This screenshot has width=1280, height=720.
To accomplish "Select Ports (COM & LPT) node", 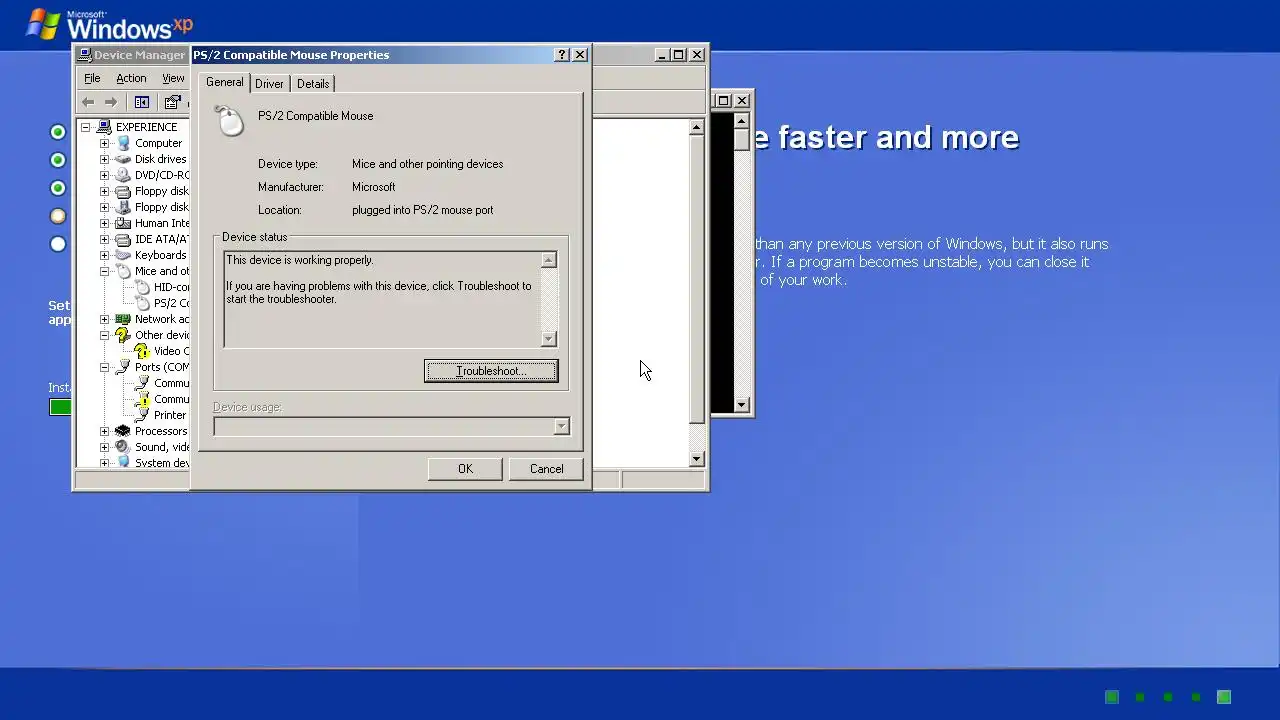I will click(x=162, y=367).
